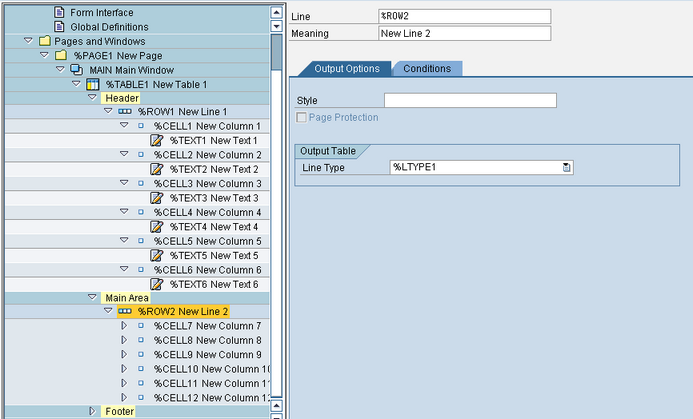The width and height of the screenshot is (693, 419).
Task: Click the MAIN Main Window icon
Action: click(x=76, y=70)
